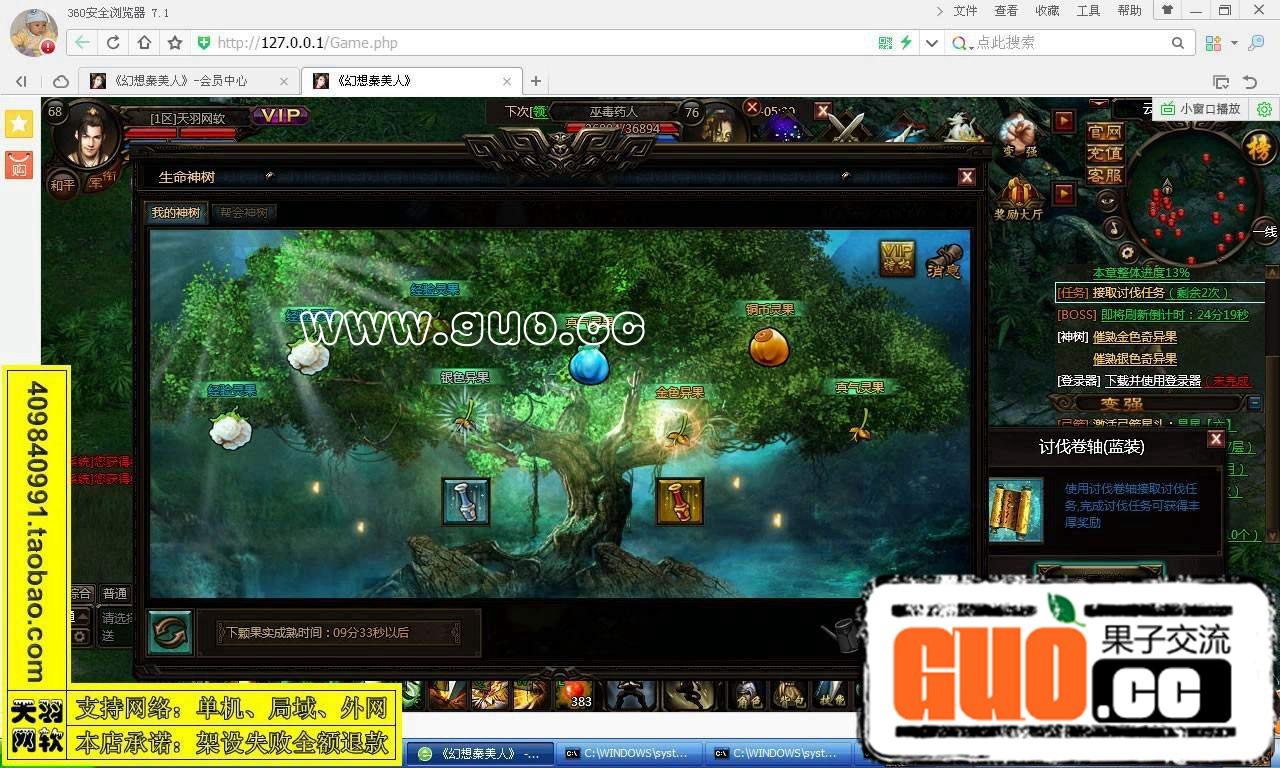Image resolution: width=1280 pixels, height=768 pixels.
Task: Open the red shopping bag sidebar icon
Action: point(19,165)
